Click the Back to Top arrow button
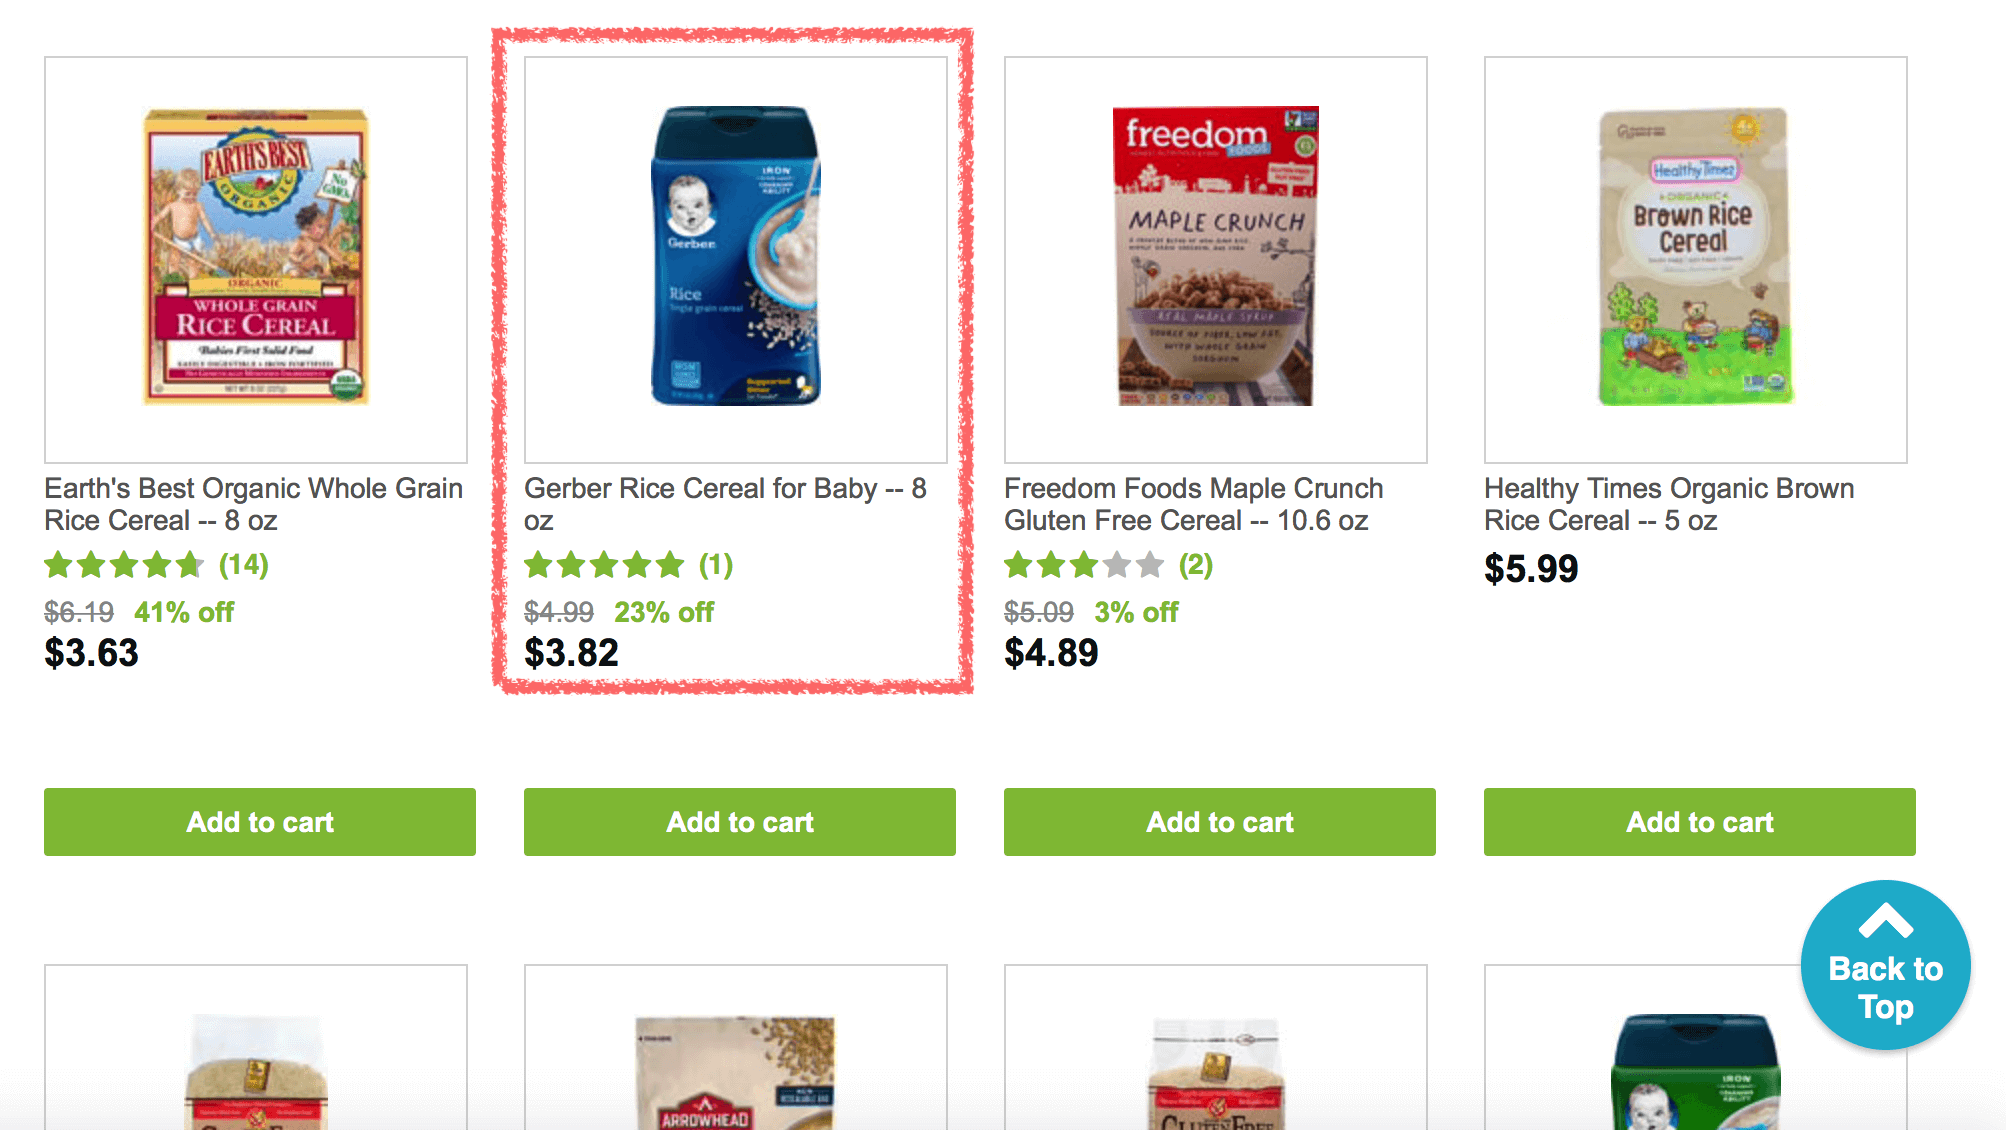This screenshot has height=1130, width=2006. coord(1885,965)
